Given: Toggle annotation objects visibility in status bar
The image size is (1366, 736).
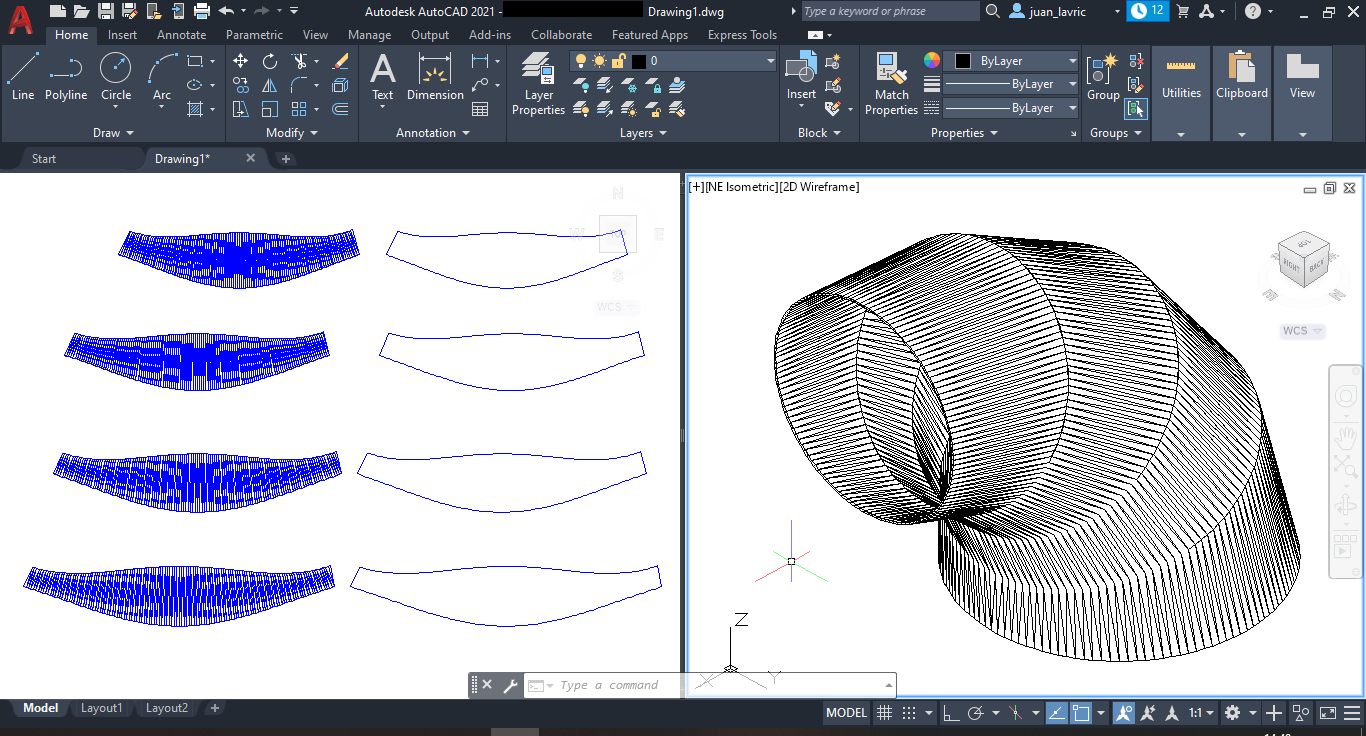Looking at the screenshot, I should tap(1124, 713).
